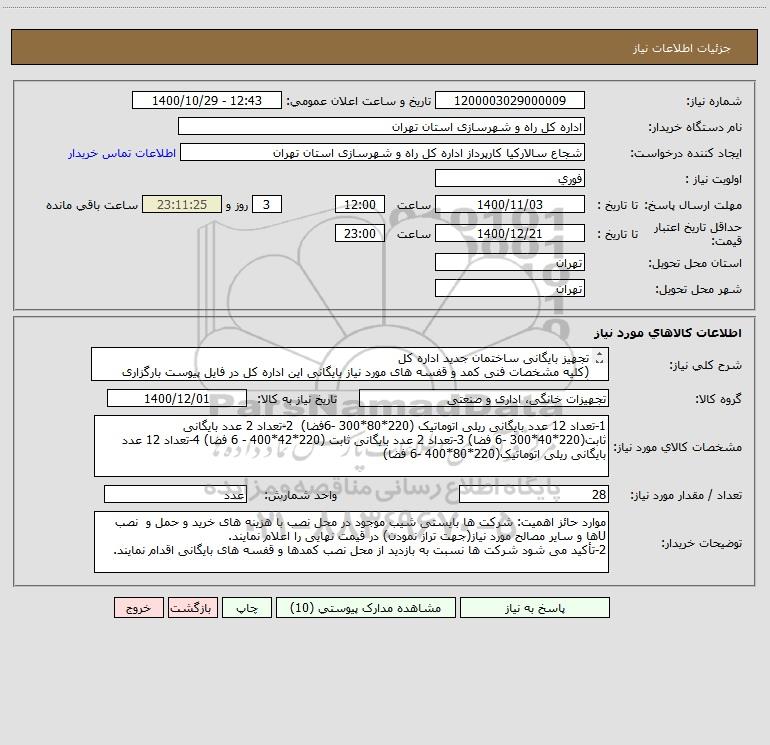Screen dimensions: 770x745
Task: Click the response deadline time 12:00
Action: click(359, 204)
